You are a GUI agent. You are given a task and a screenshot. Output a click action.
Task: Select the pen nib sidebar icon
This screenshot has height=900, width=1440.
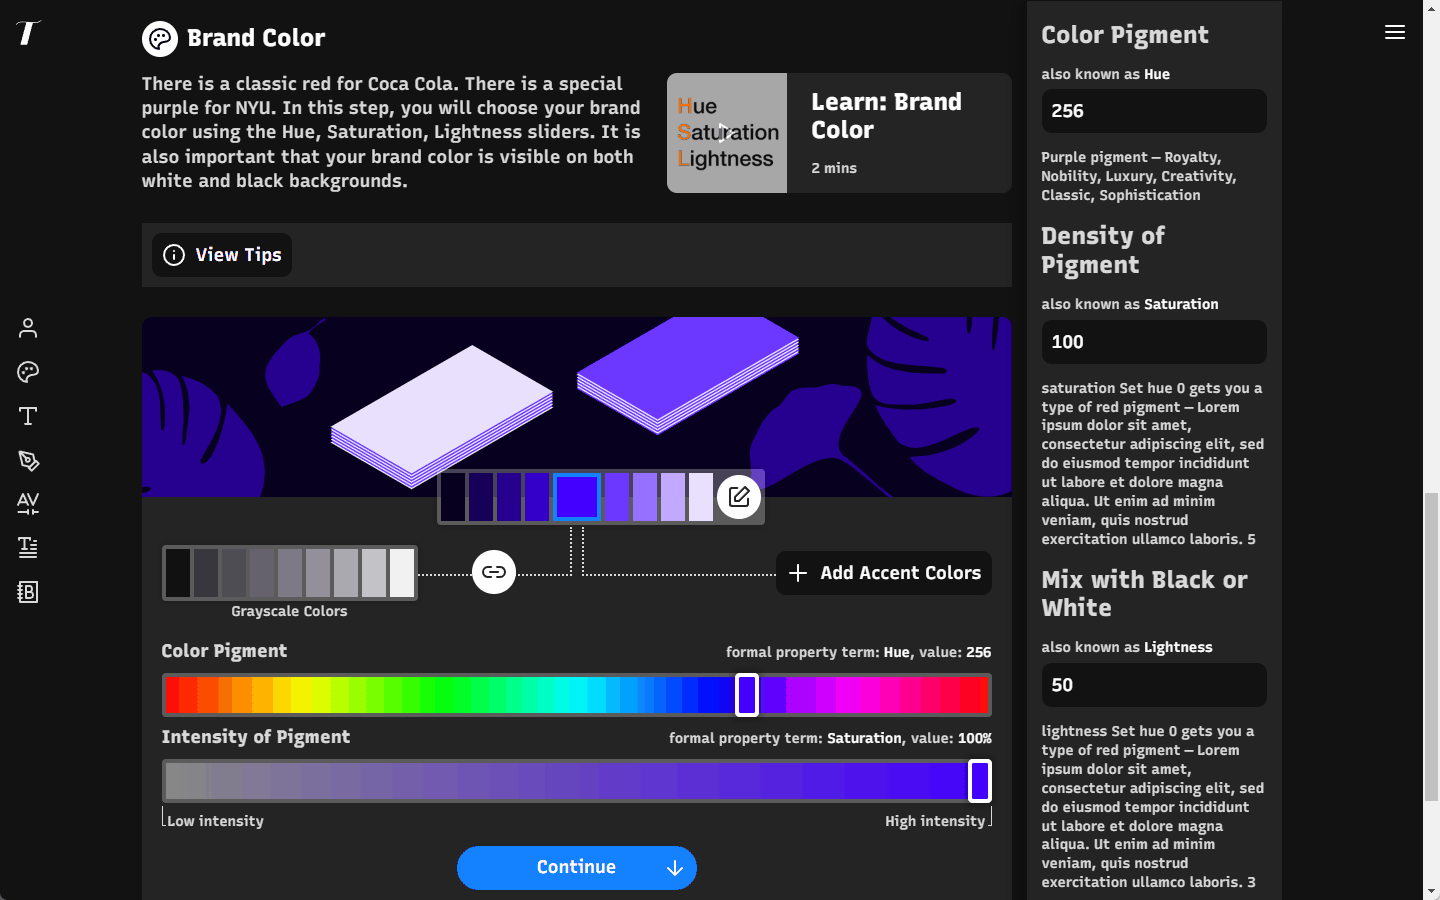(28, 460)
